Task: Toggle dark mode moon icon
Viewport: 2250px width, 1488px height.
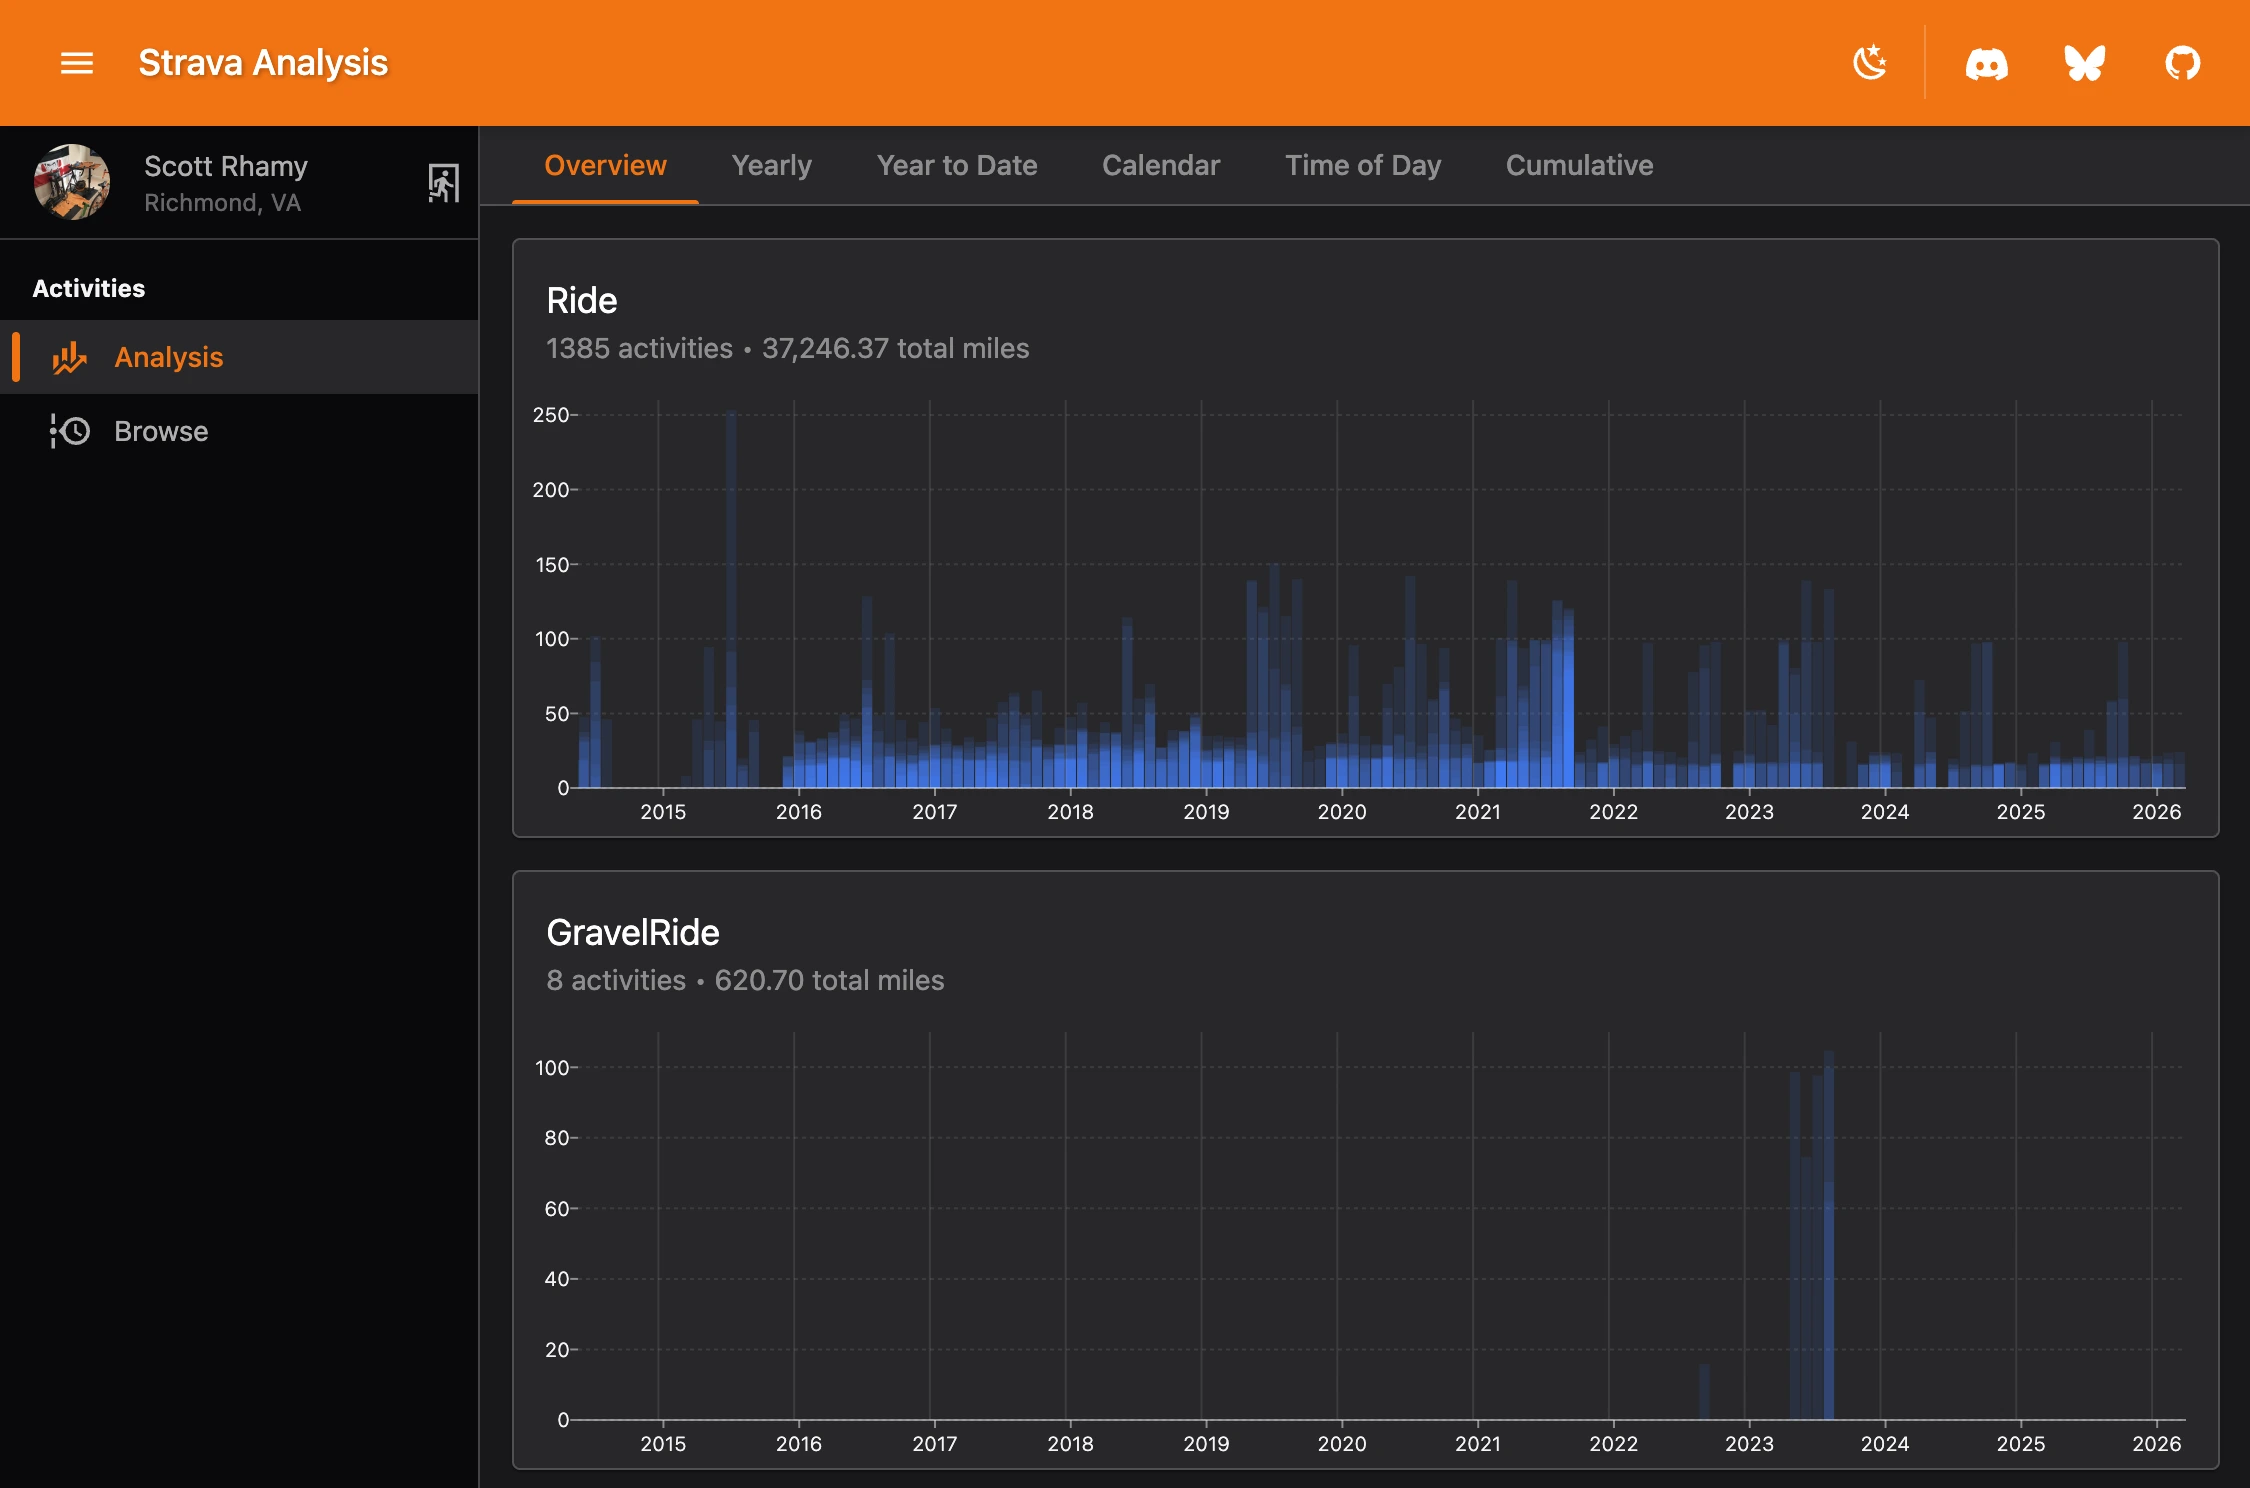Action: tap(1869, 63)
